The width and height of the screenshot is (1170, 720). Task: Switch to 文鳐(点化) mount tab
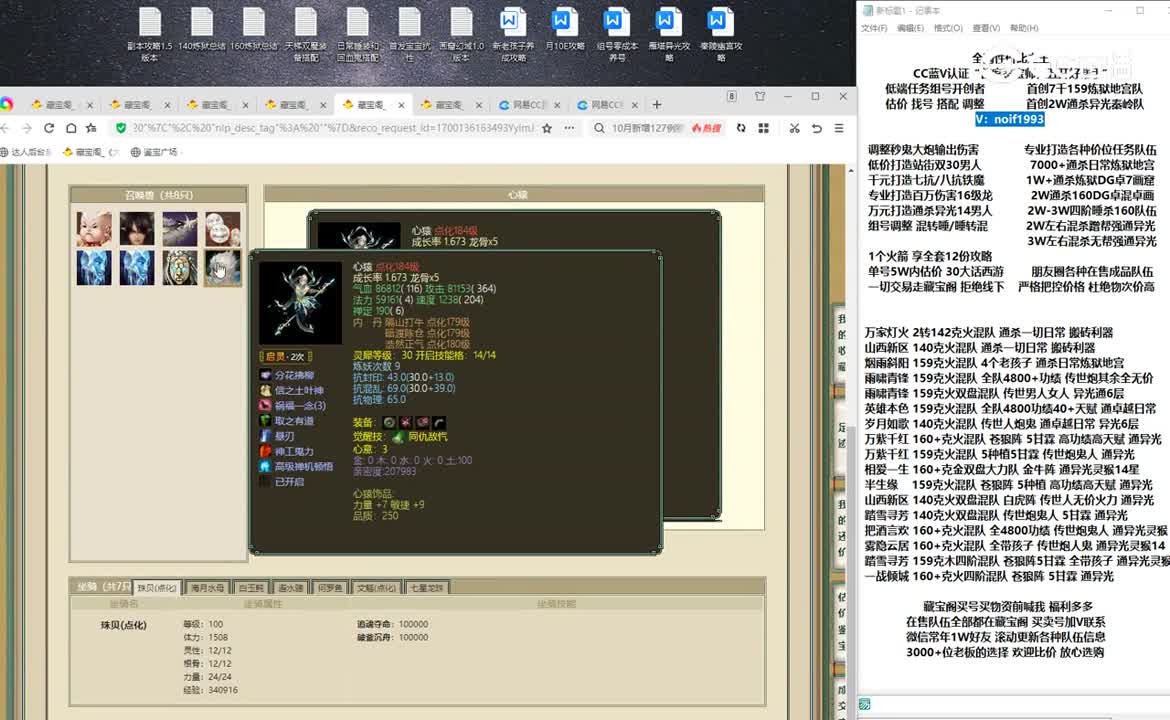click(377, 588)
